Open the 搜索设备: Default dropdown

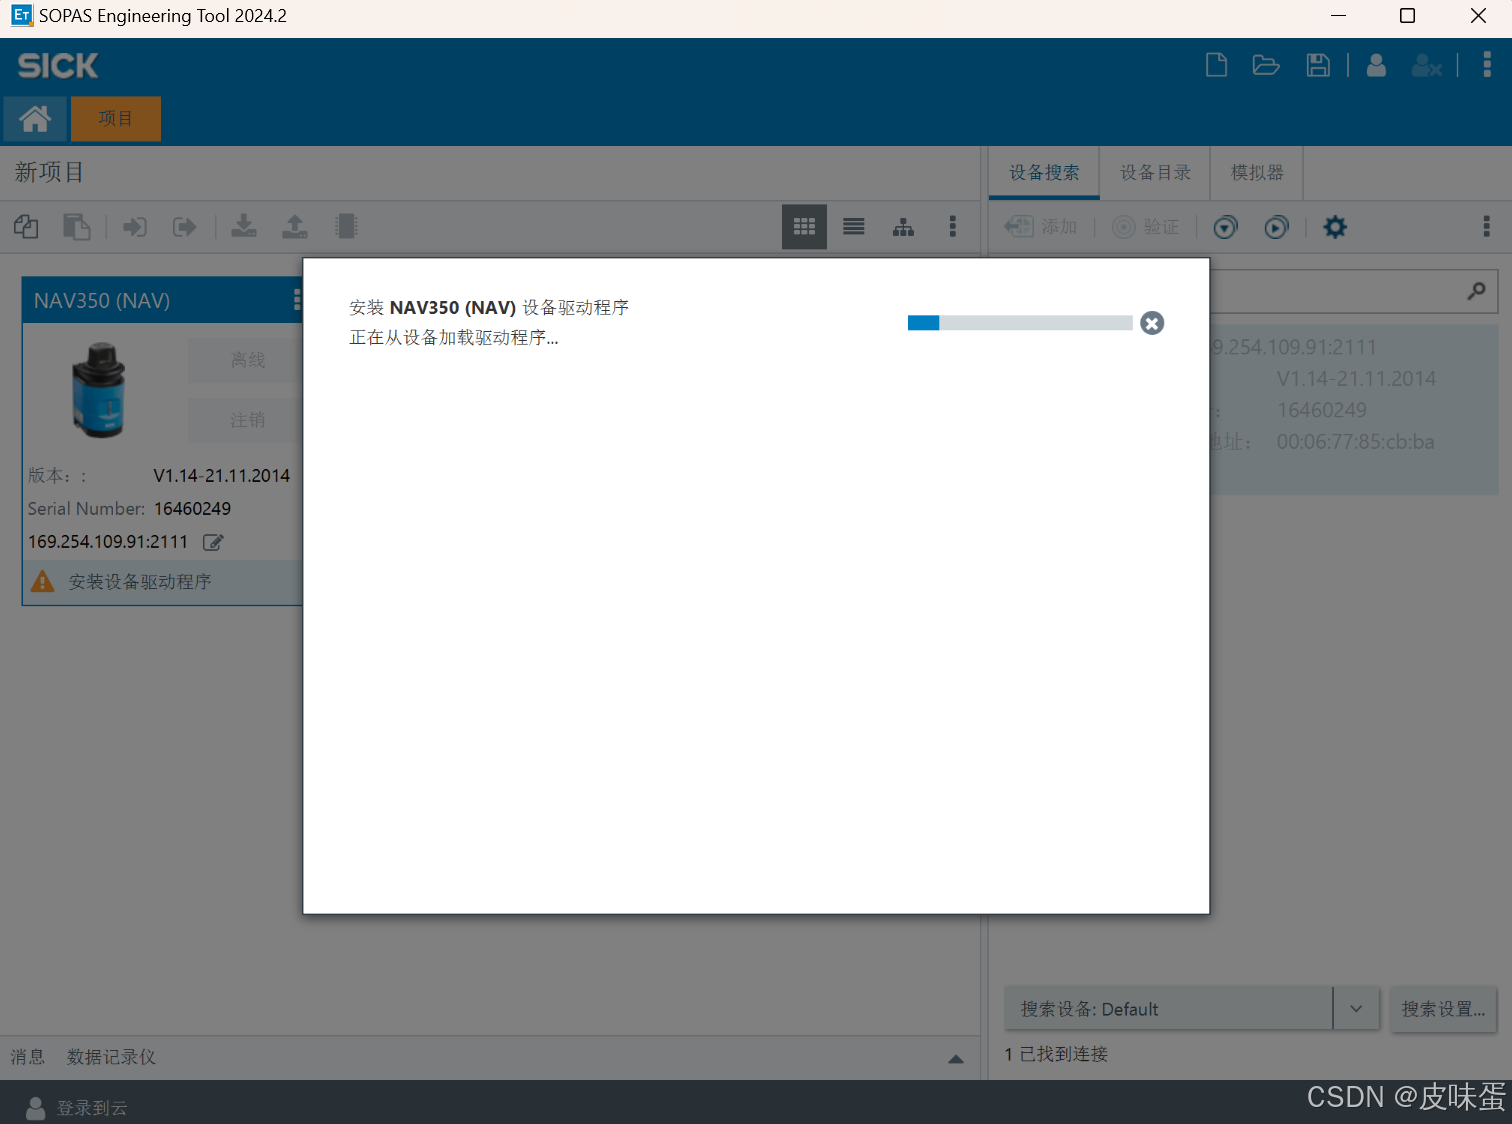pos(1192,1009)
